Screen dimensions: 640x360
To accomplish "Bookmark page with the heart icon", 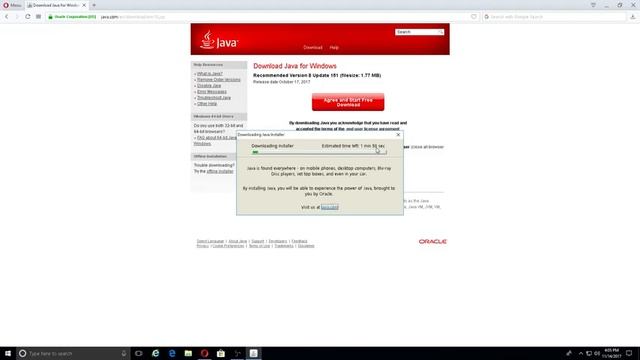I will [x=473, y=17].
